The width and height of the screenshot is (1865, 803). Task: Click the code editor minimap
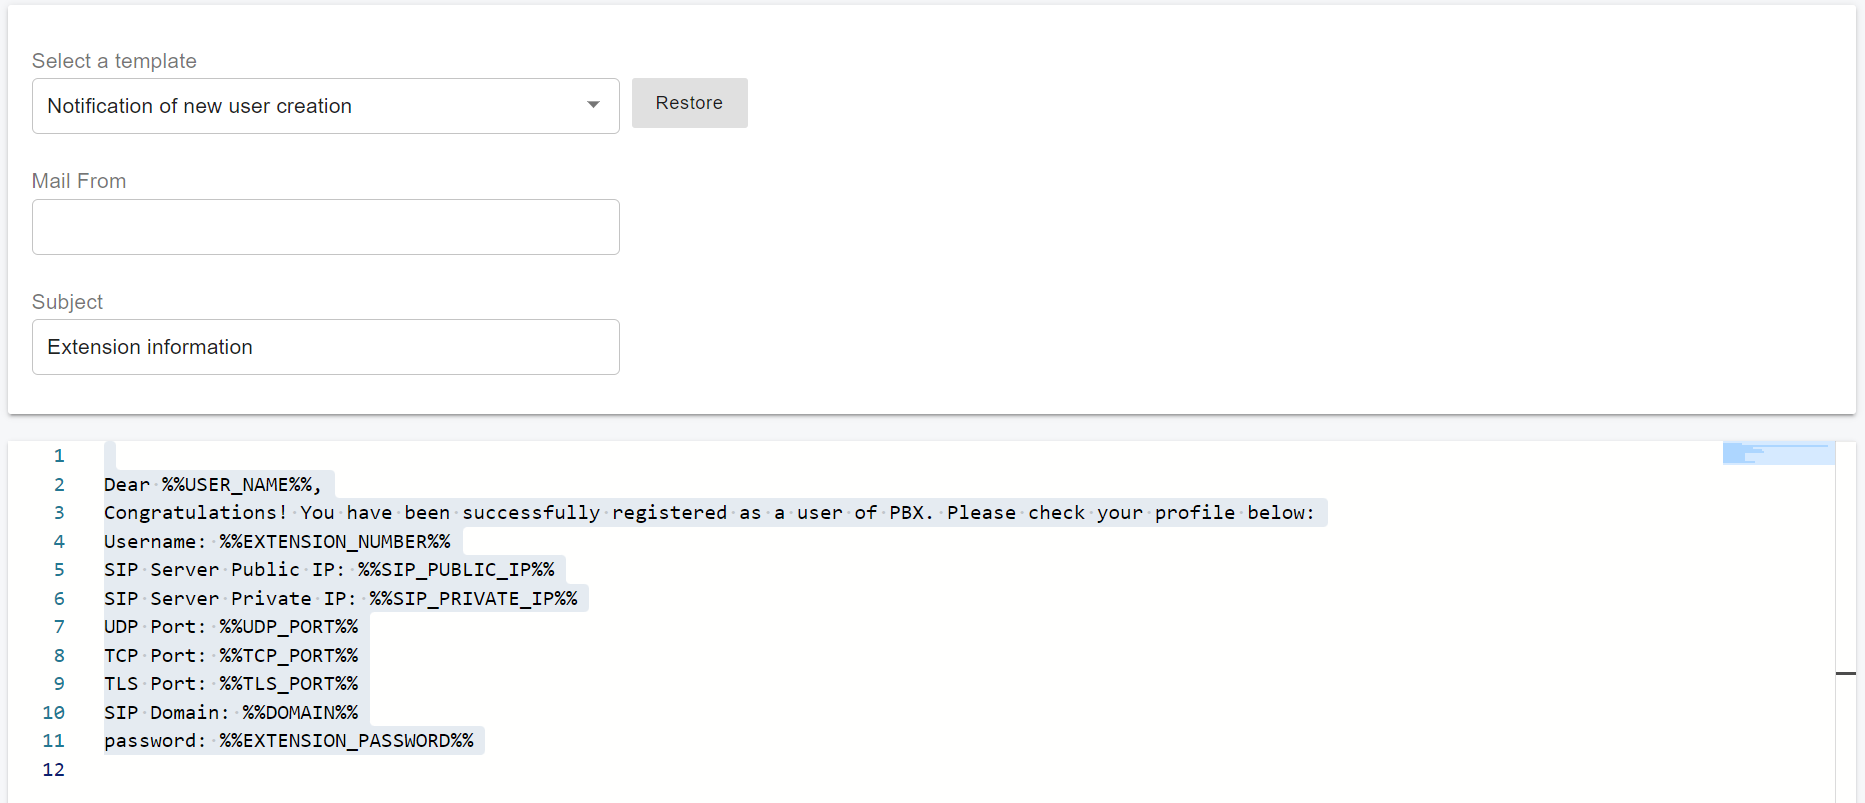click(1777, 454)
